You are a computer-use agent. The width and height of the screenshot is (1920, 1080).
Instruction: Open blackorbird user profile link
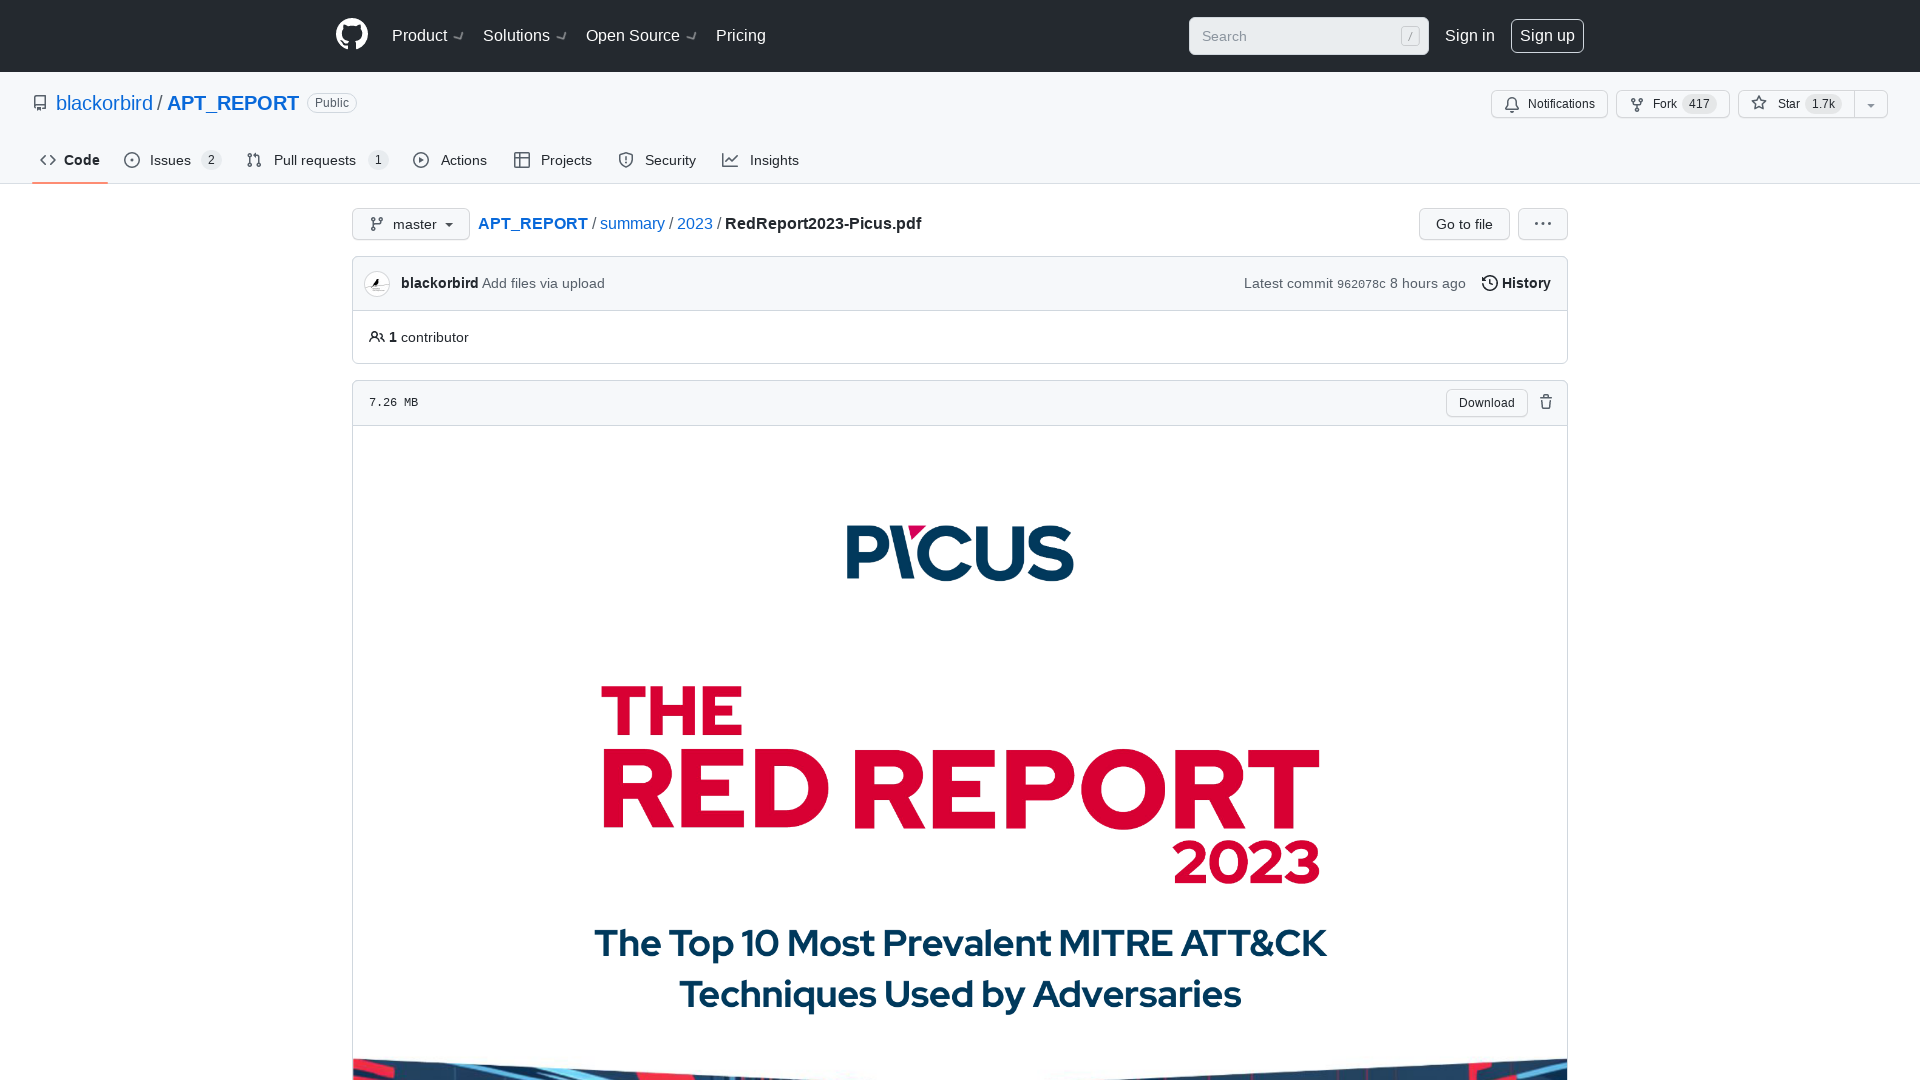click(104, 103)
